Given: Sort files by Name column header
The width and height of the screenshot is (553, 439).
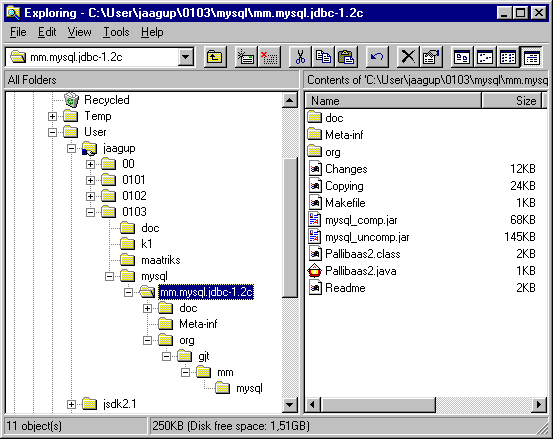Looking at the screenshot, I should [x=393, y=101].
